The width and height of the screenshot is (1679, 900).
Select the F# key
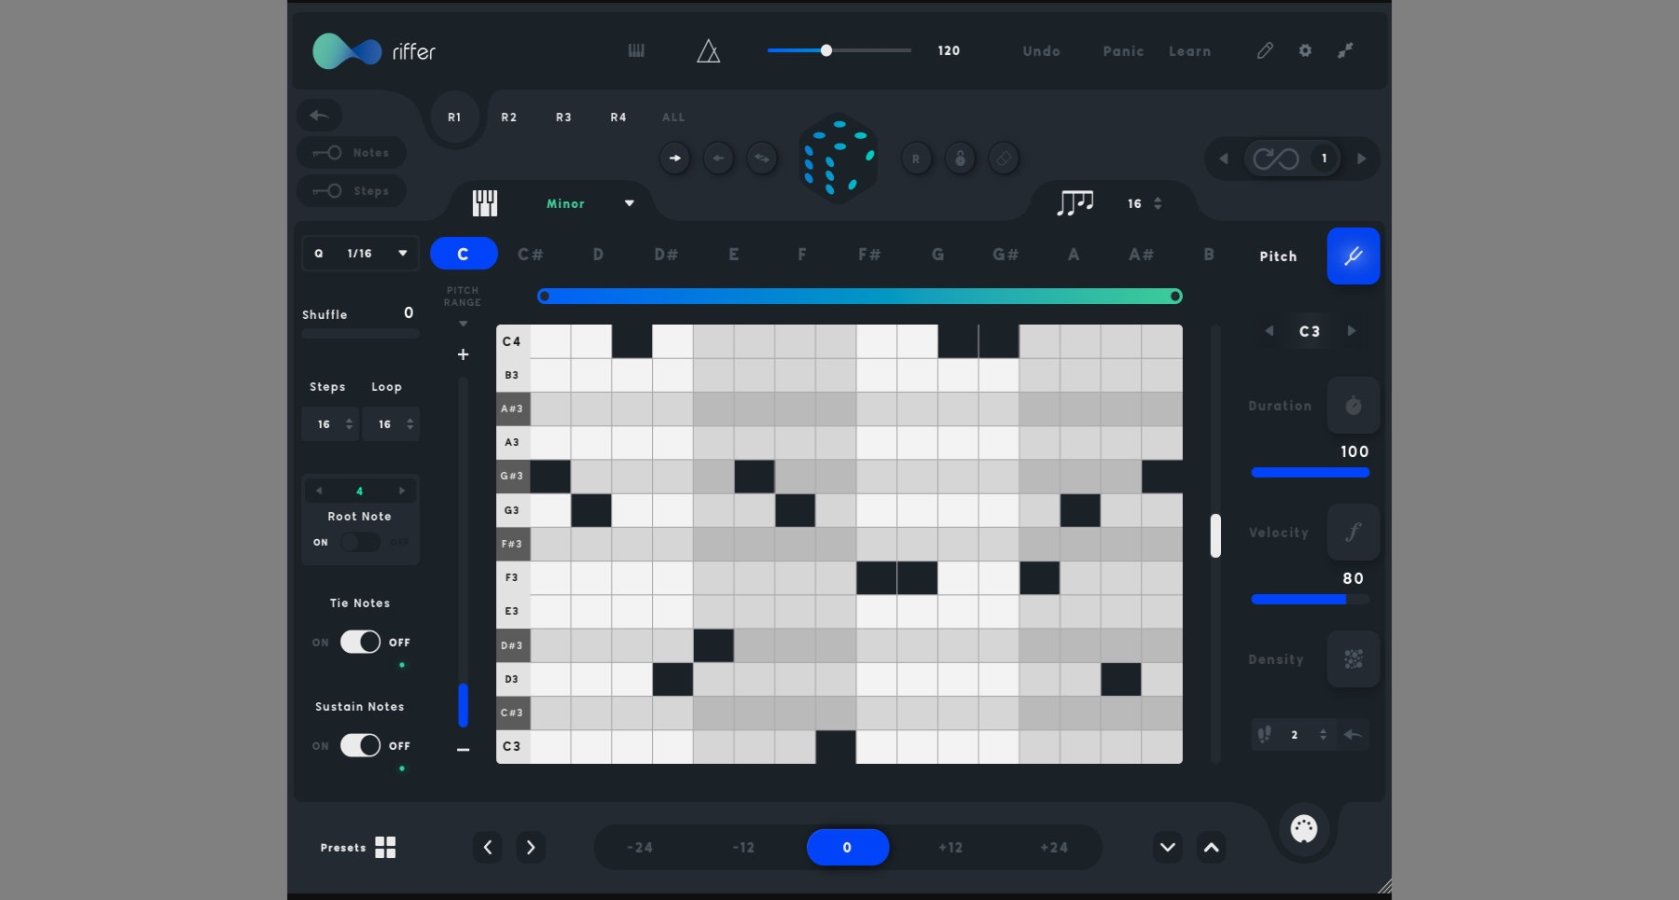pyautogui.click(x=869, y=255)
